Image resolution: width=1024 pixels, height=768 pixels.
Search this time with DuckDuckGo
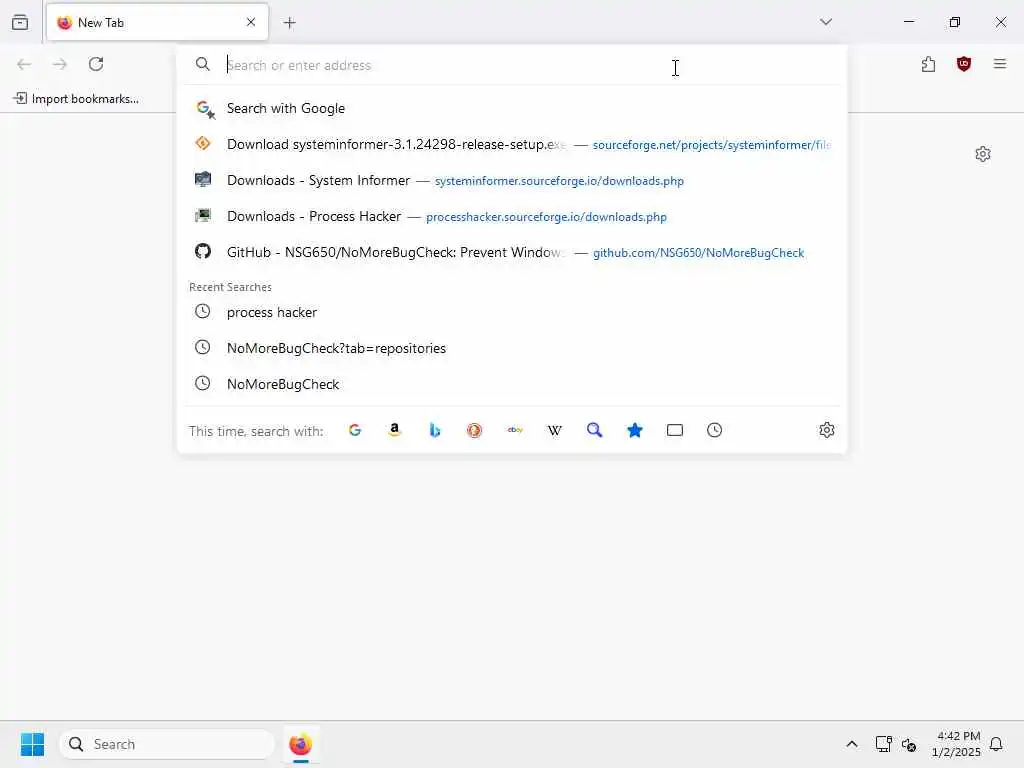[474, 430]
